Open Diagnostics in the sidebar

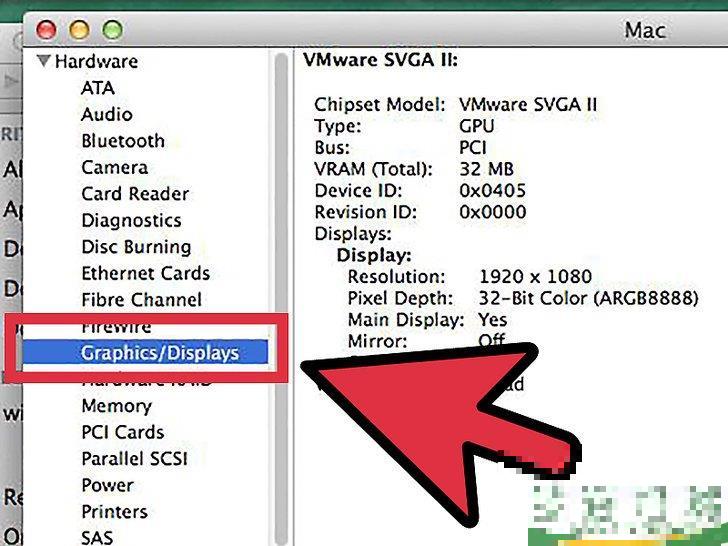click(x=131, y=221)
